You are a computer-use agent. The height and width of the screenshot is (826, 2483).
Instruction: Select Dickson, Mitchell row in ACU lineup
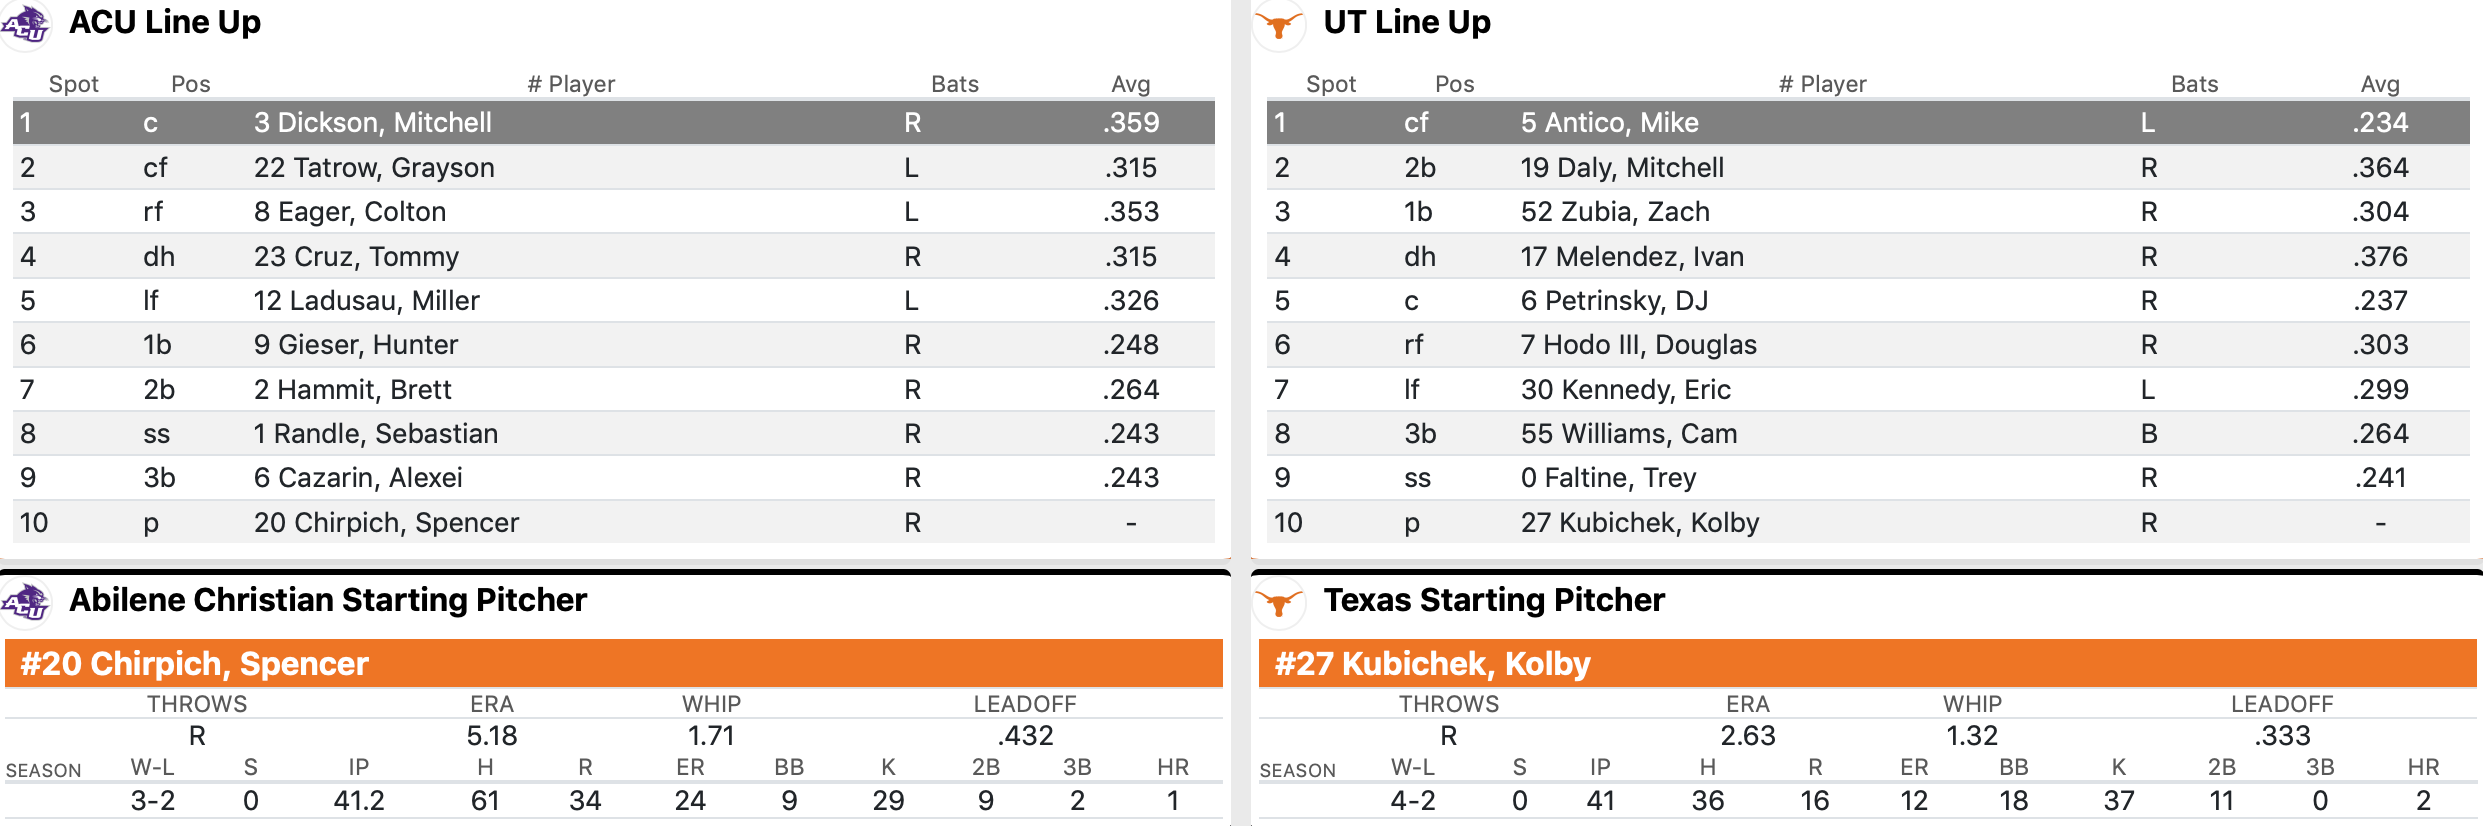click(x=373, y=123)
